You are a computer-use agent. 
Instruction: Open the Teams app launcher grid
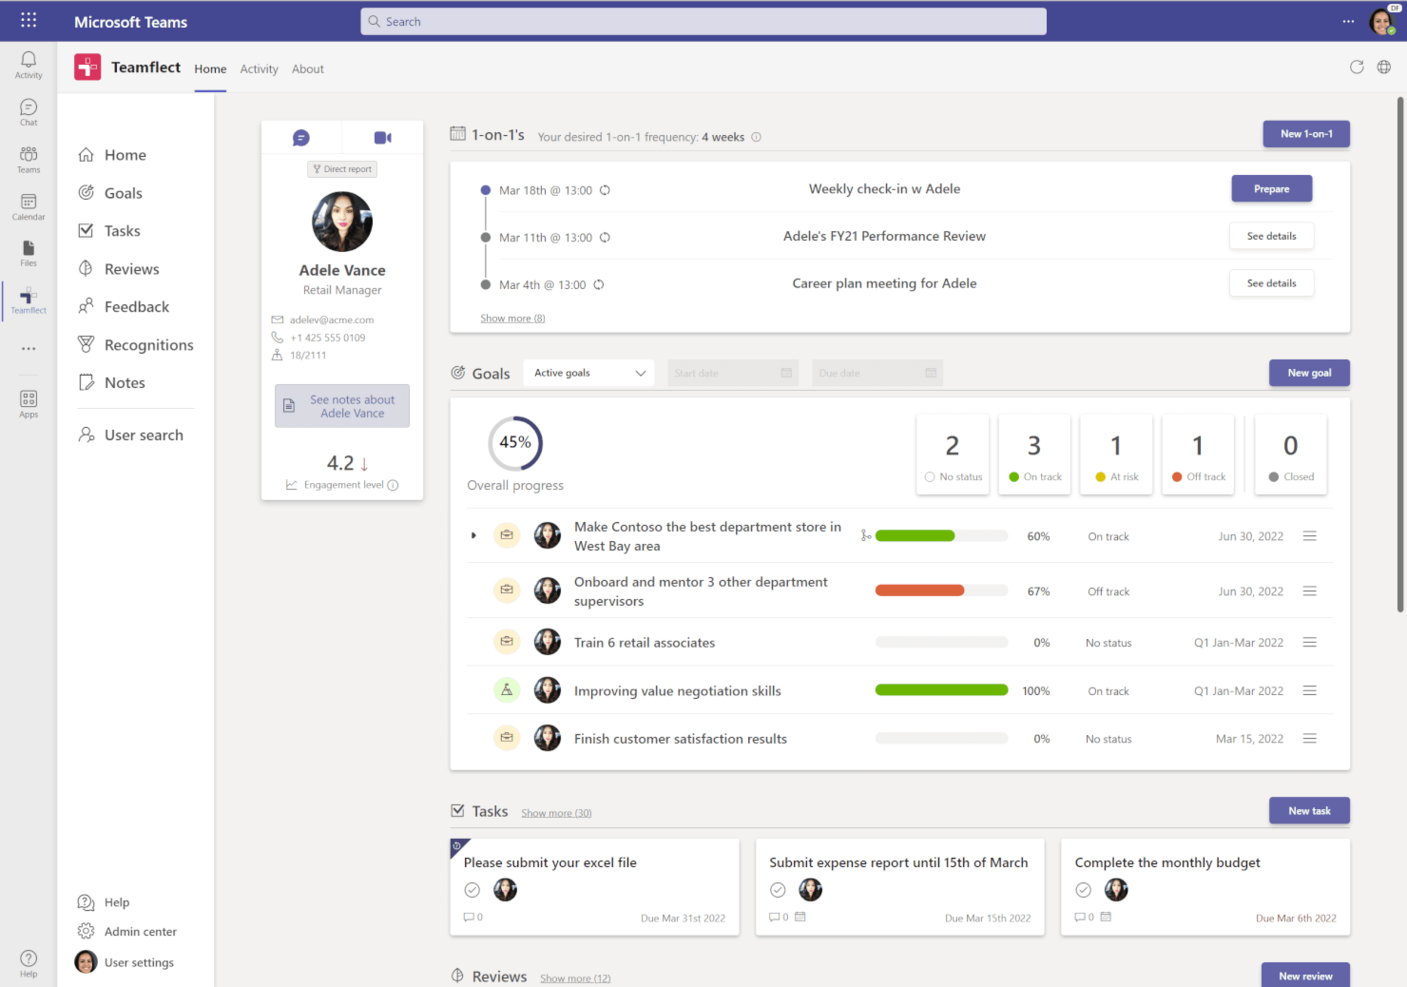[28, 20]
